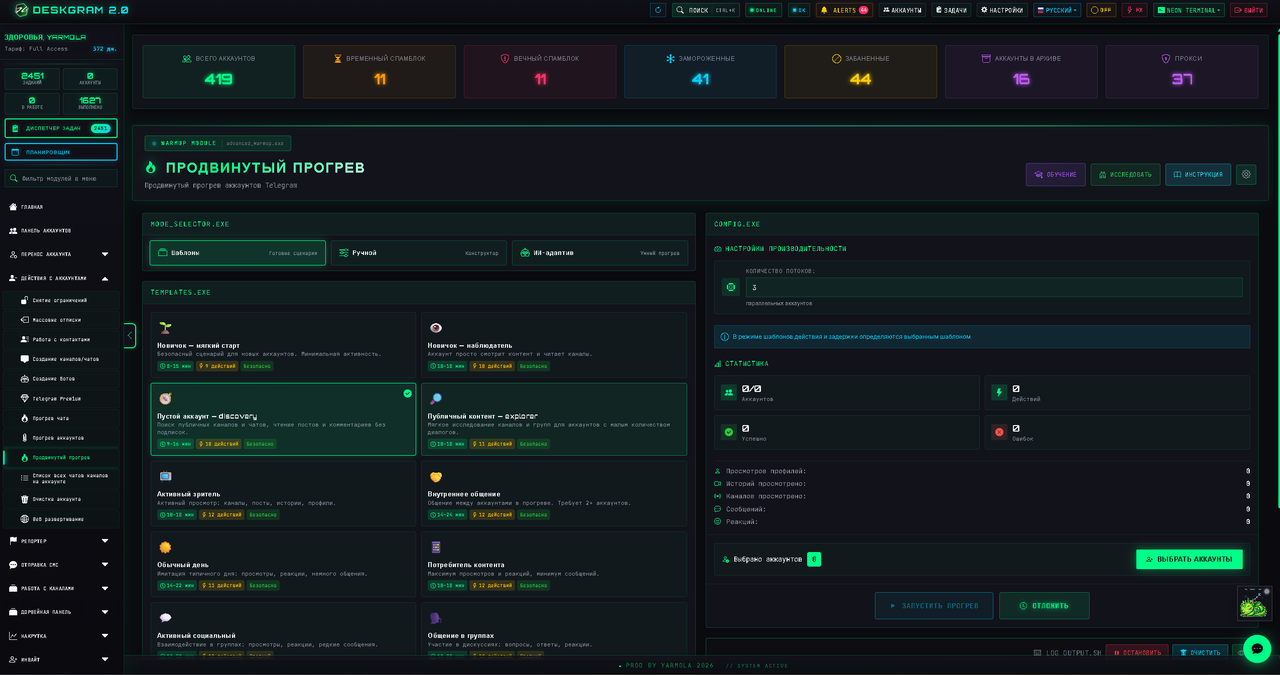Expand the Работа с каналами section
This screenshot has width=1280, height=675.
tap(60, 588)
